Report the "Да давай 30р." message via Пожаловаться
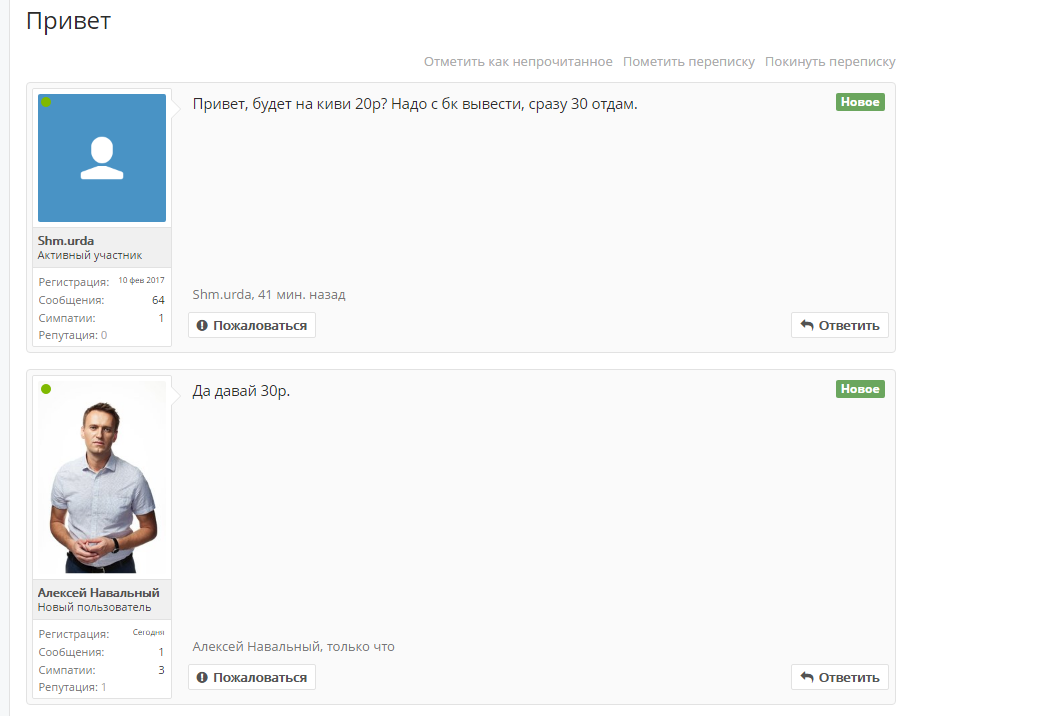 click(x=252, y=677)
